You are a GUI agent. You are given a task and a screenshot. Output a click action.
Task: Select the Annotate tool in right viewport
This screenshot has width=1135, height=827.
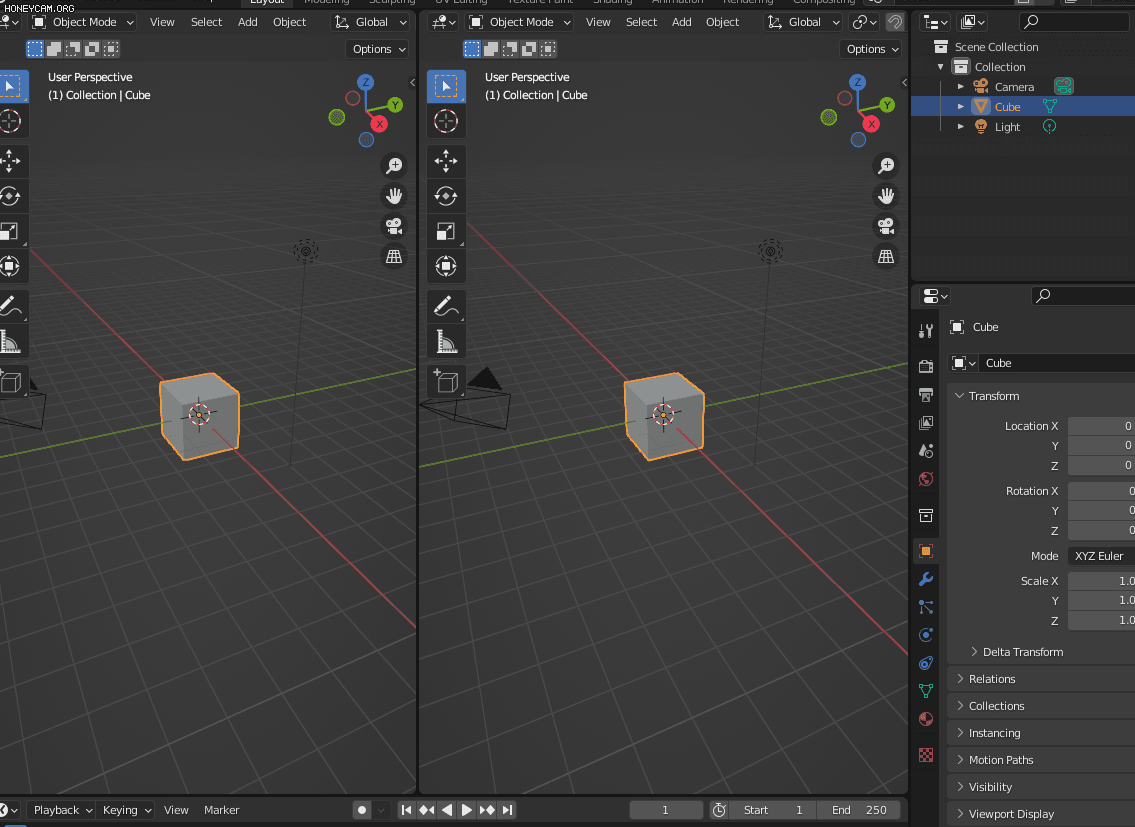tap(446, 306)
